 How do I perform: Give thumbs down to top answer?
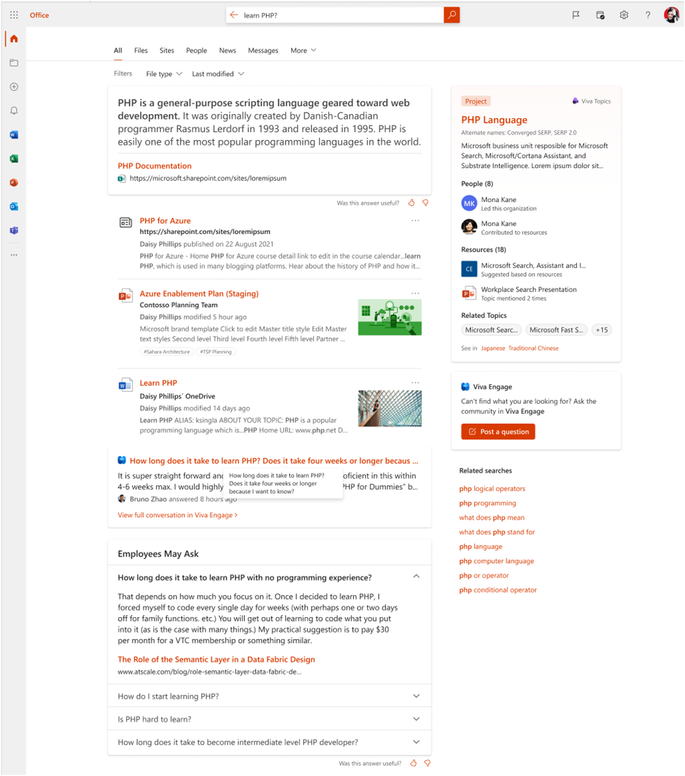(425, 202)
